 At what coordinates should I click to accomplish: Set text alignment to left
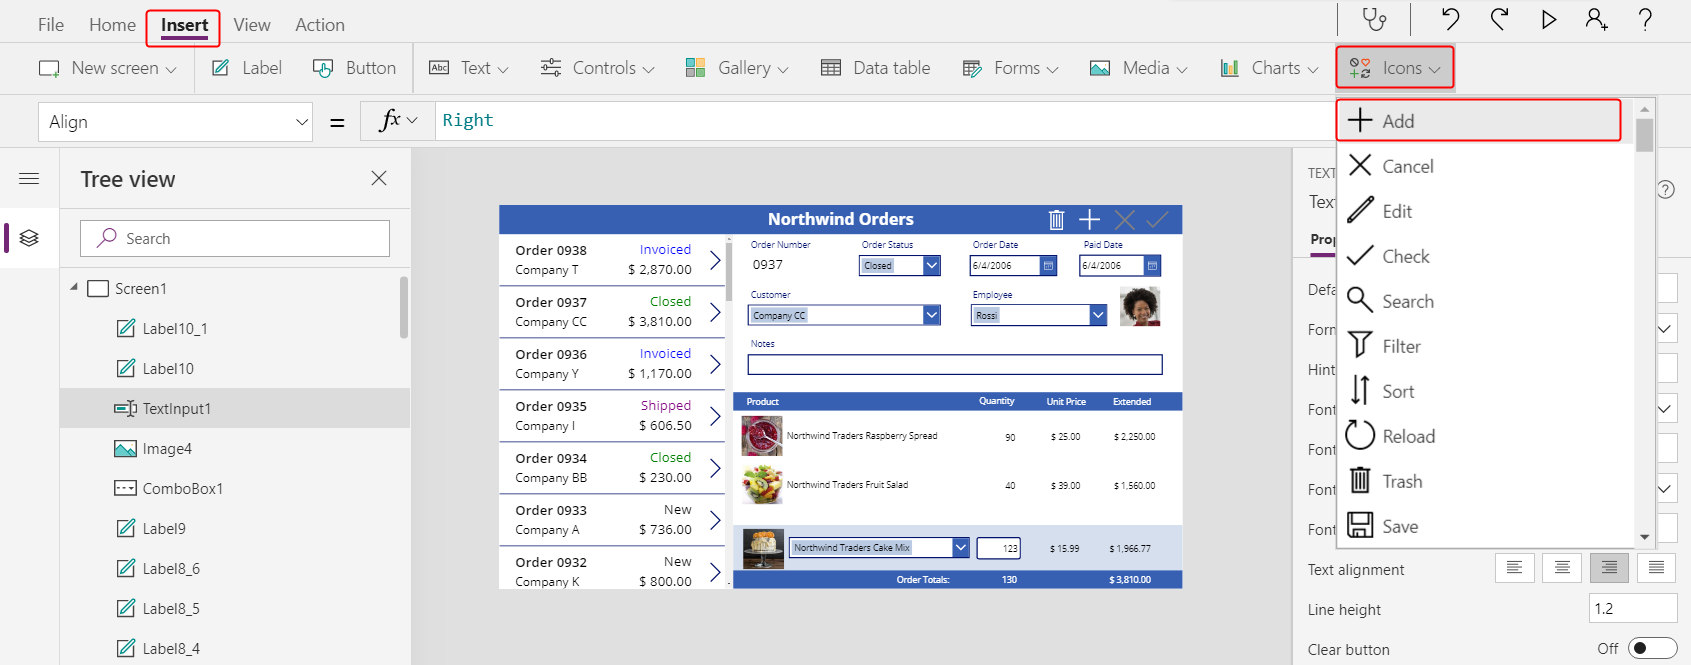click(x=1514, y=568)
